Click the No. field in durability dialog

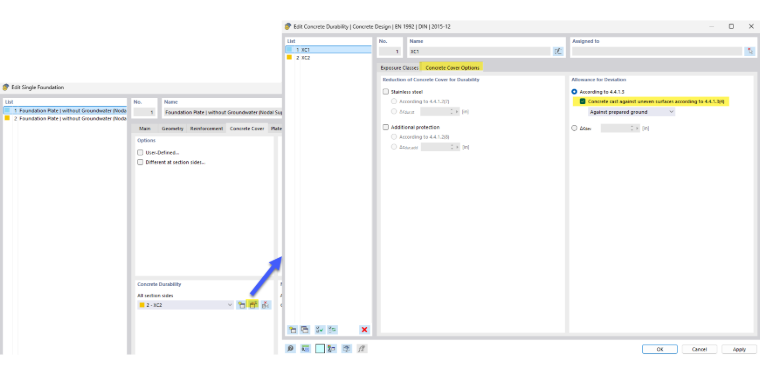[x=391, y=51]
